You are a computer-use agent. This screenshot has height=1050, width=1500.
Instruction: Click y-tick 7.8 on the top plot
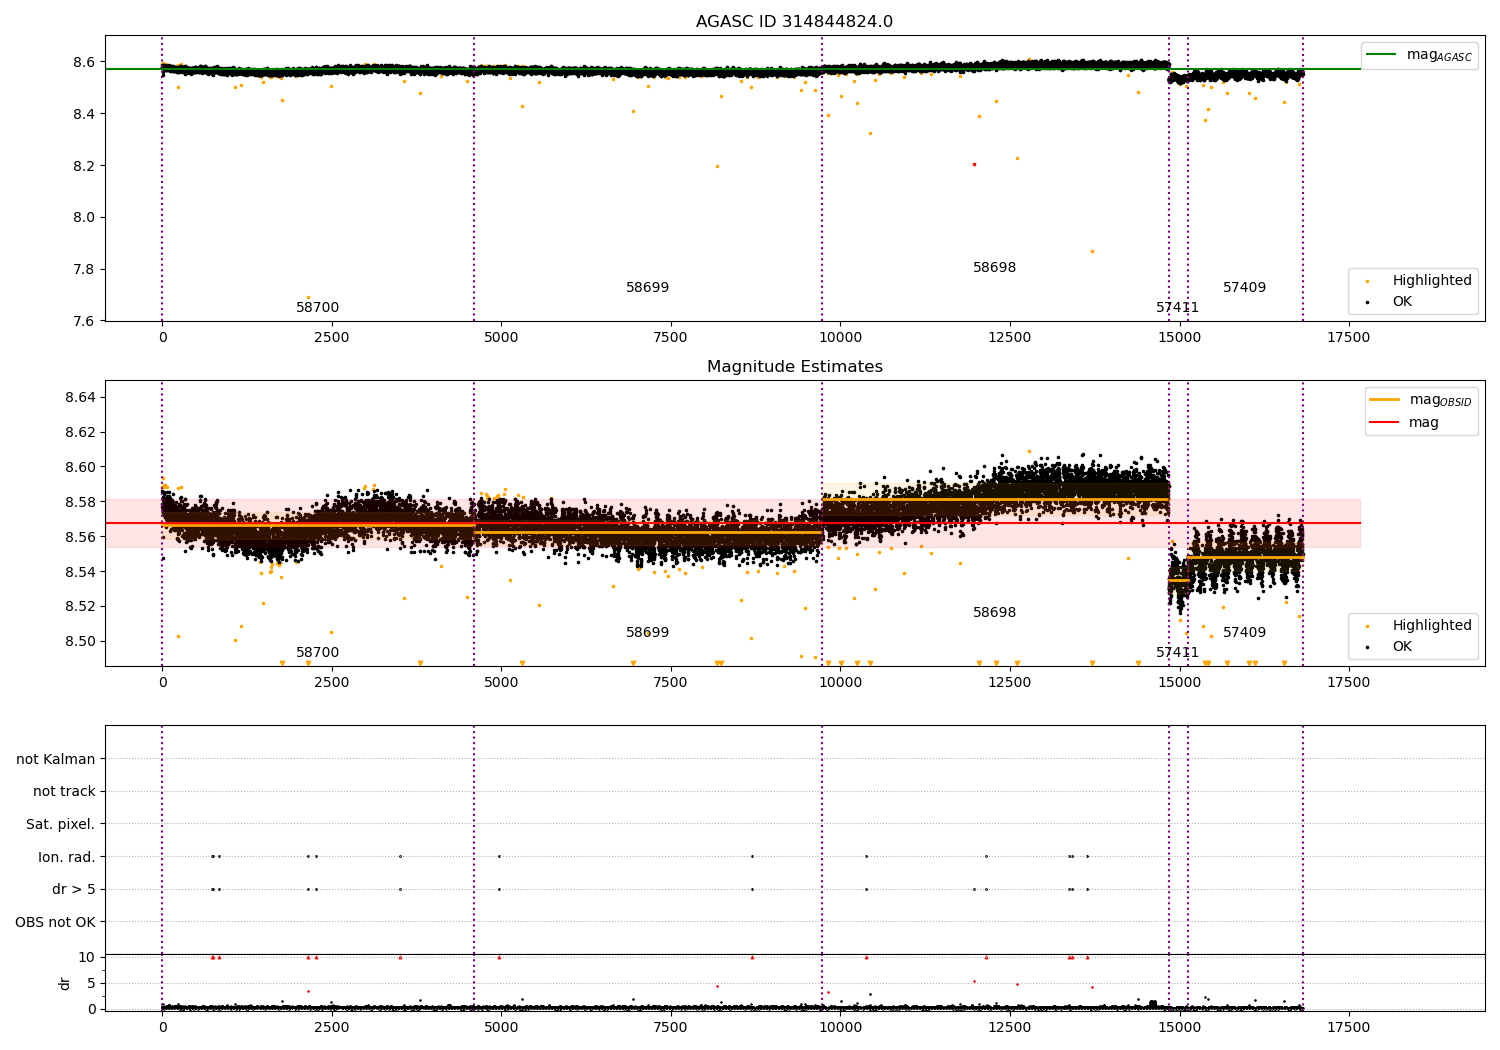click(x=84, y=269)
